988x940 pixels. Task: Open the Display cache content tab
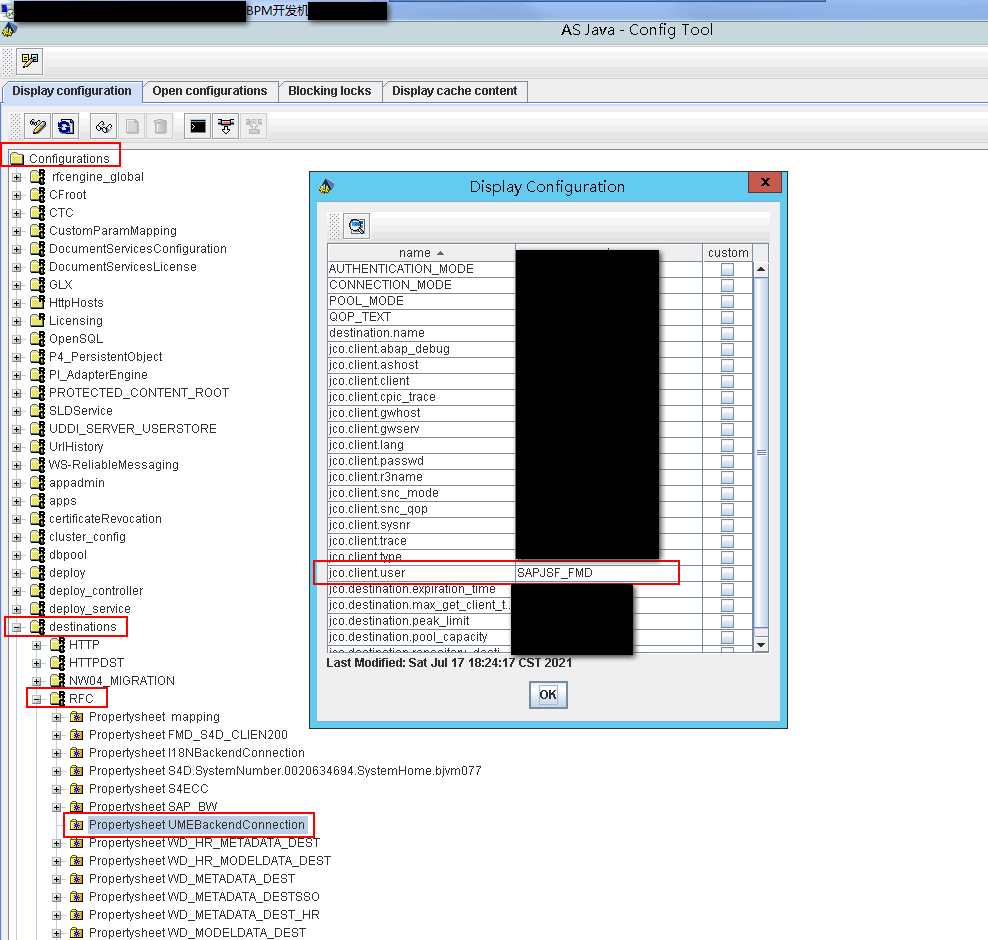[x=454, y=91]
